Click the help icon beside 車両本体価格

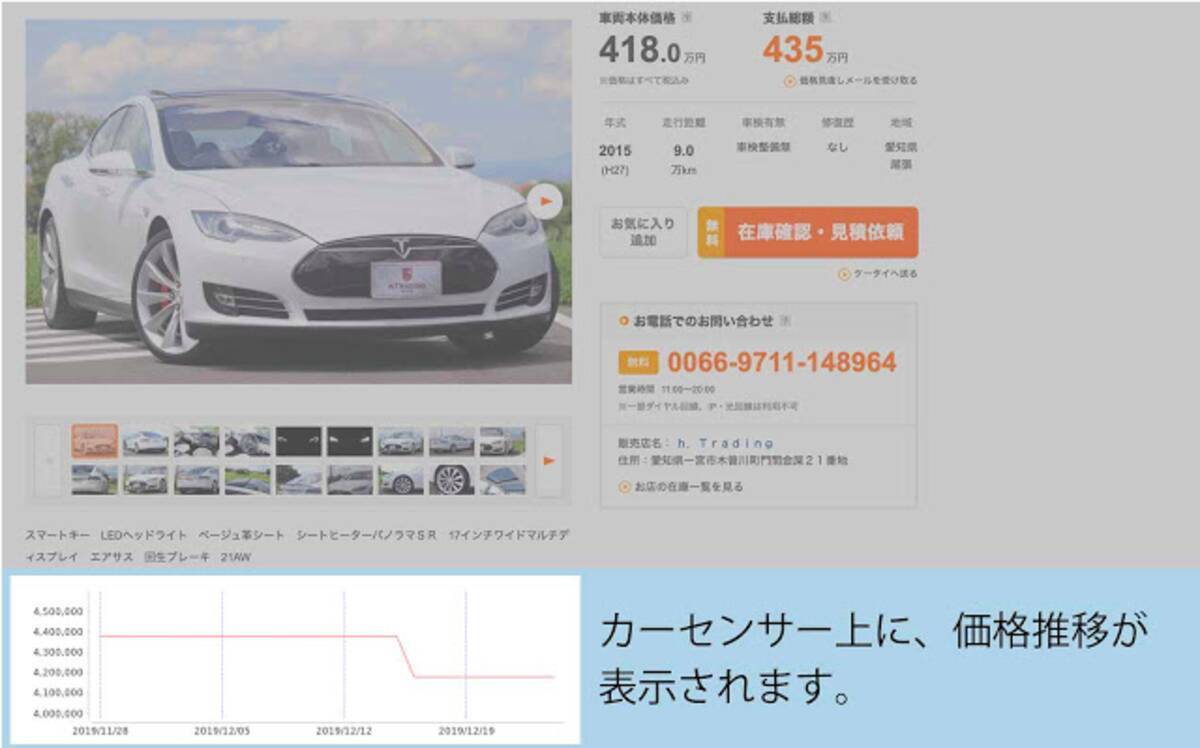[x=687, y=17]
